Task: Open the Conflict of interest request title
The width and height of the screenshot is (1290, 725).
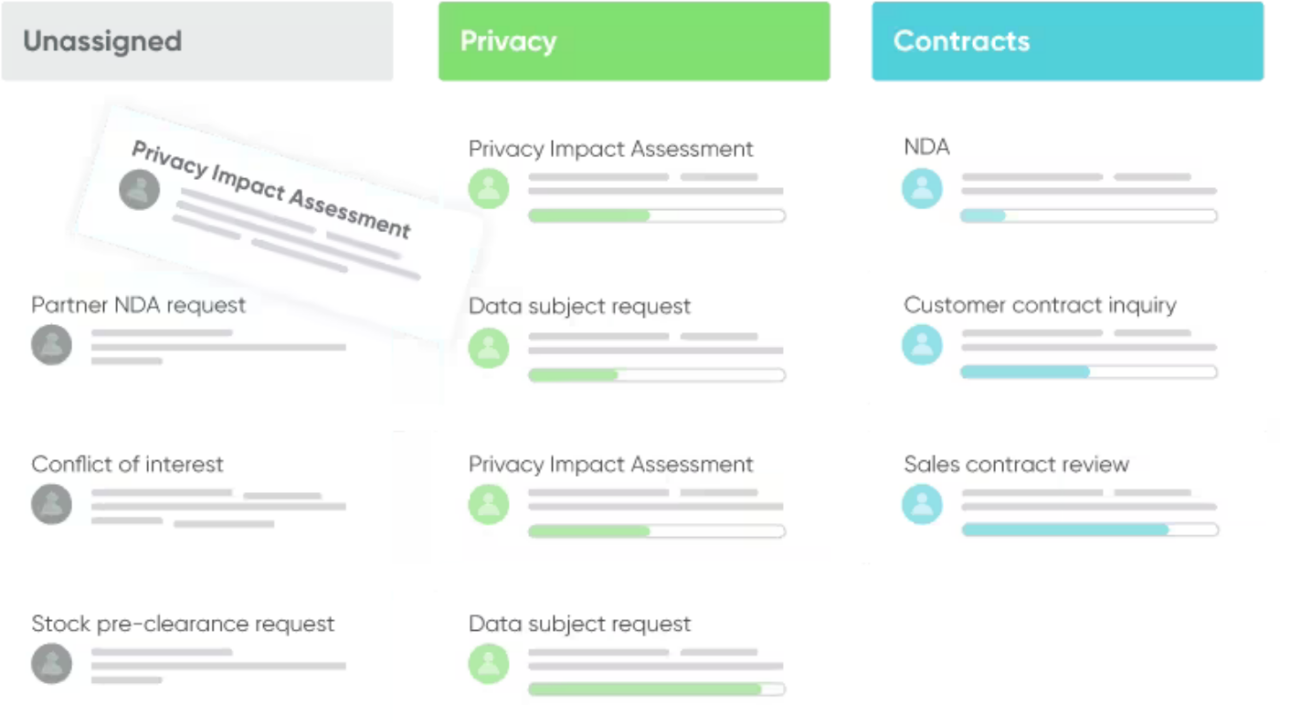Action: coord(127,464)
